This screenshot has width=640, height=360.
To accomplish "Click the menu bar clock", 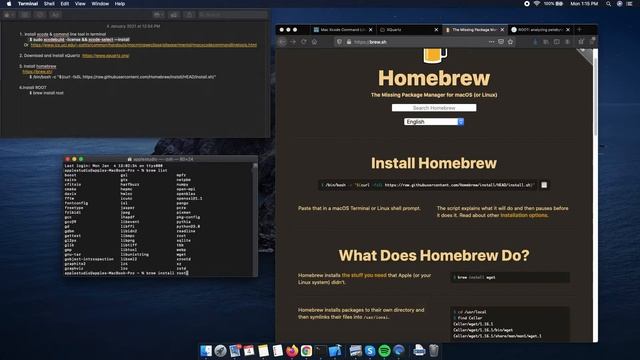I will [584, 4].
